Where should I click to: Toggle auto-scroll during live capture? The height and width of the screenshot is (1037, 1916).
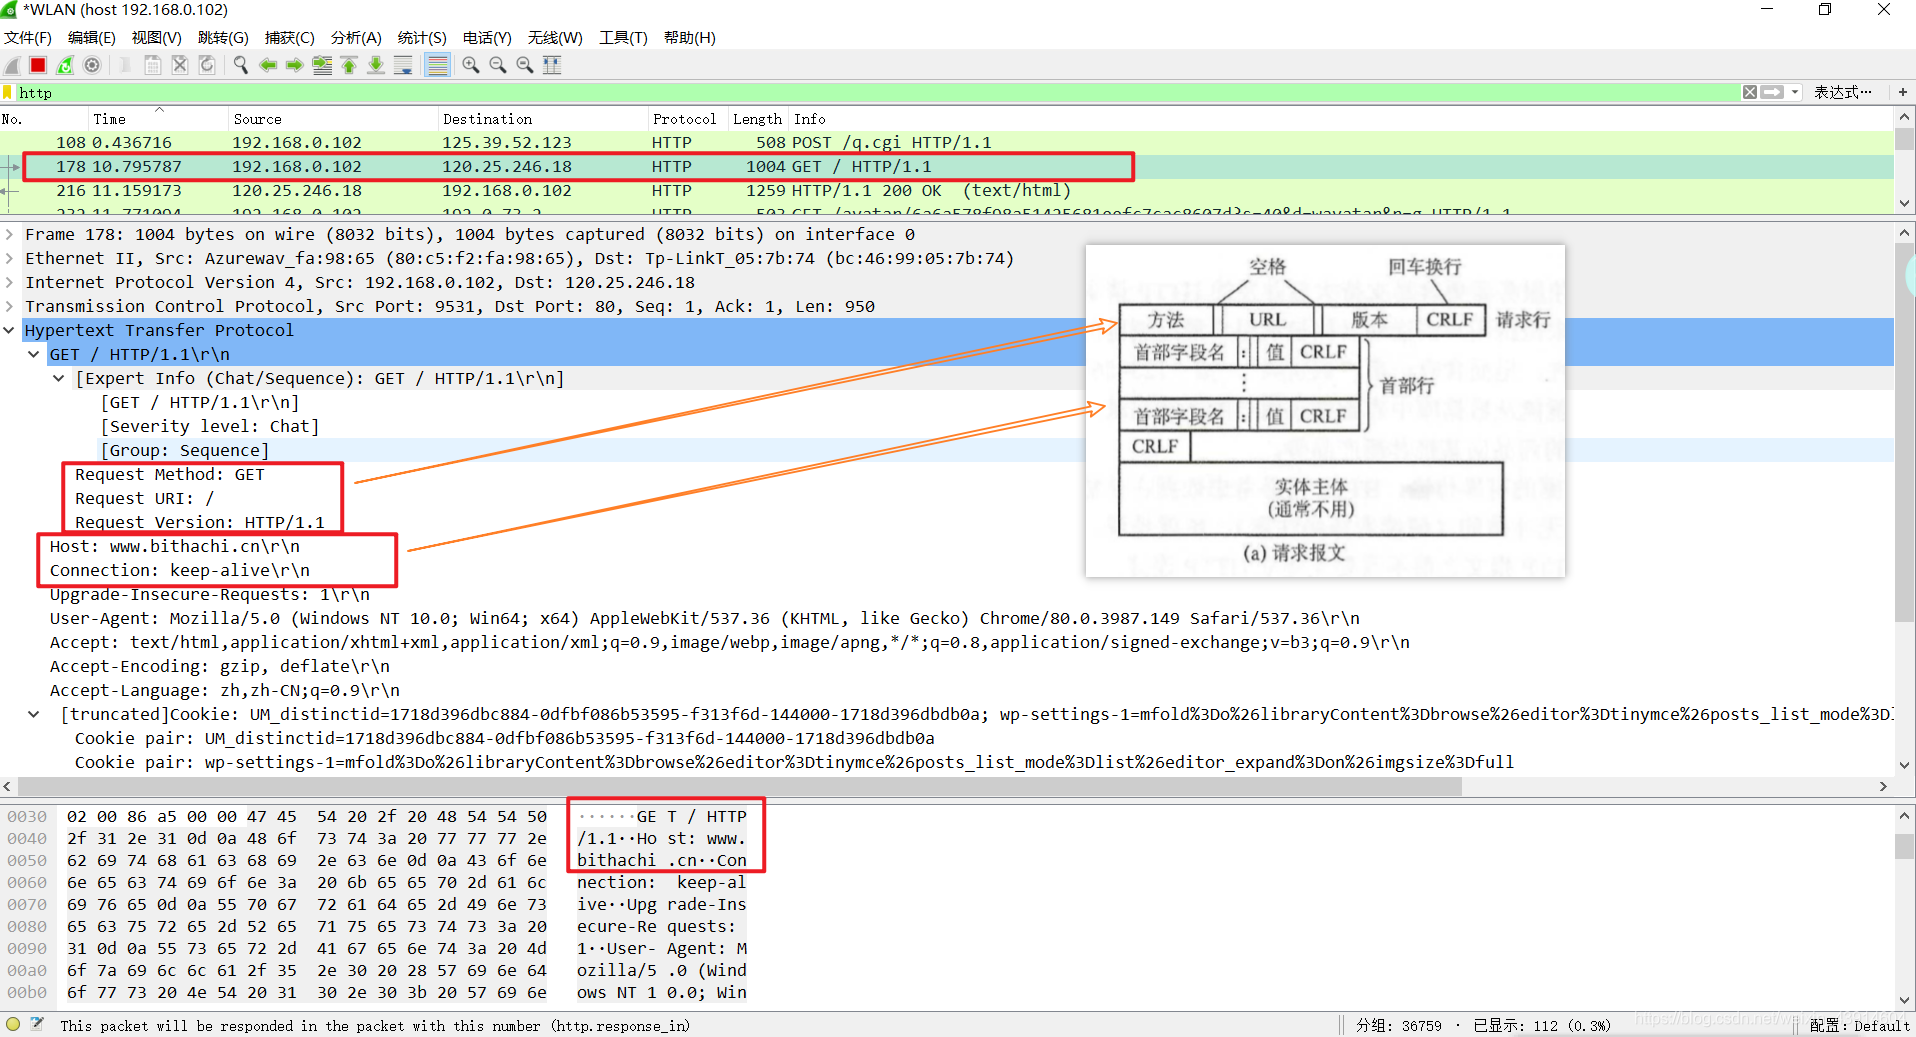coord(403,65)
